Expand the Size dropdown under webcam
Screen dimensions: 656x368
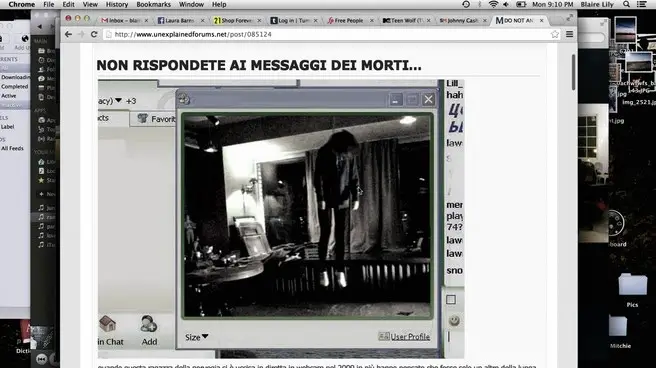[197, 337]
